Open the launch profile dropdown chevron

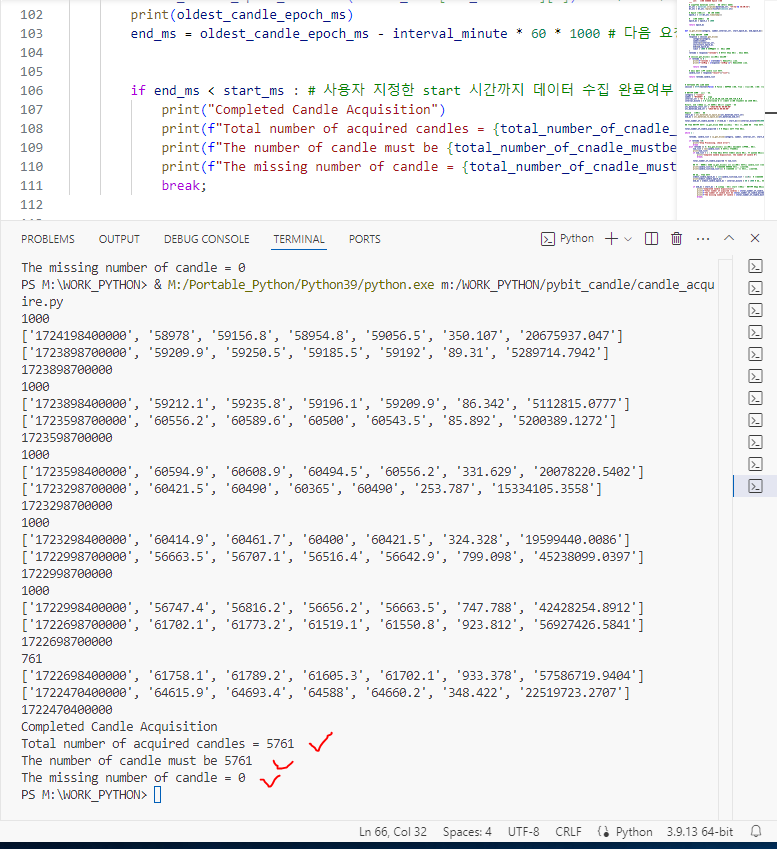coord(628,239)
